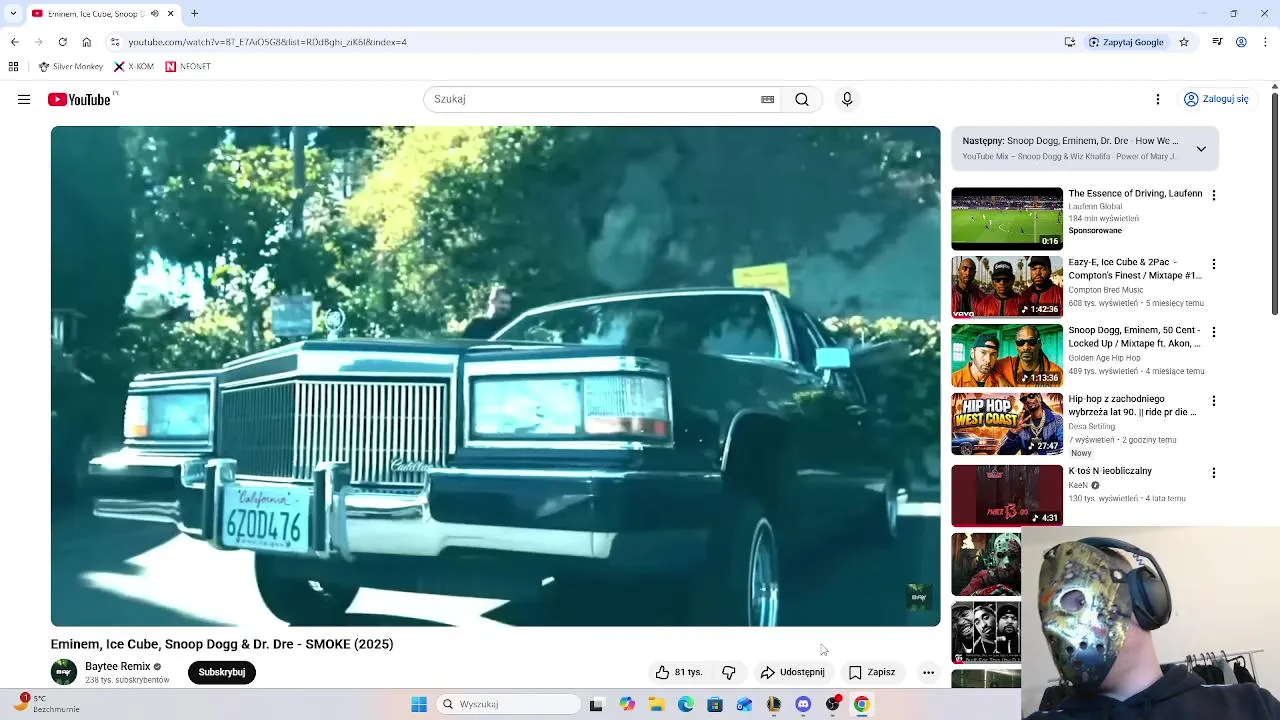The image size is (1280, 720).
Task: Click the Zaloguj się sign-in button
Action: (1216, 99)
